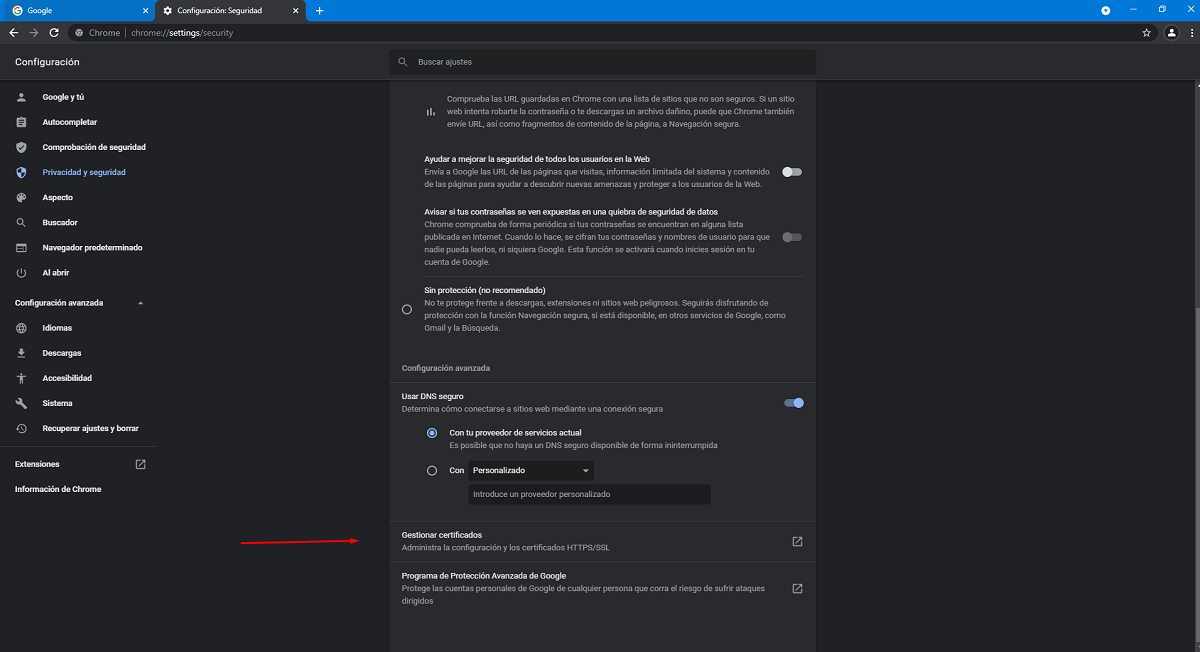Image resolution: width=1200 pixels, height=652 pixels.
Task: Click the Chrome site info icon in address bar
Action: [79, 33]
